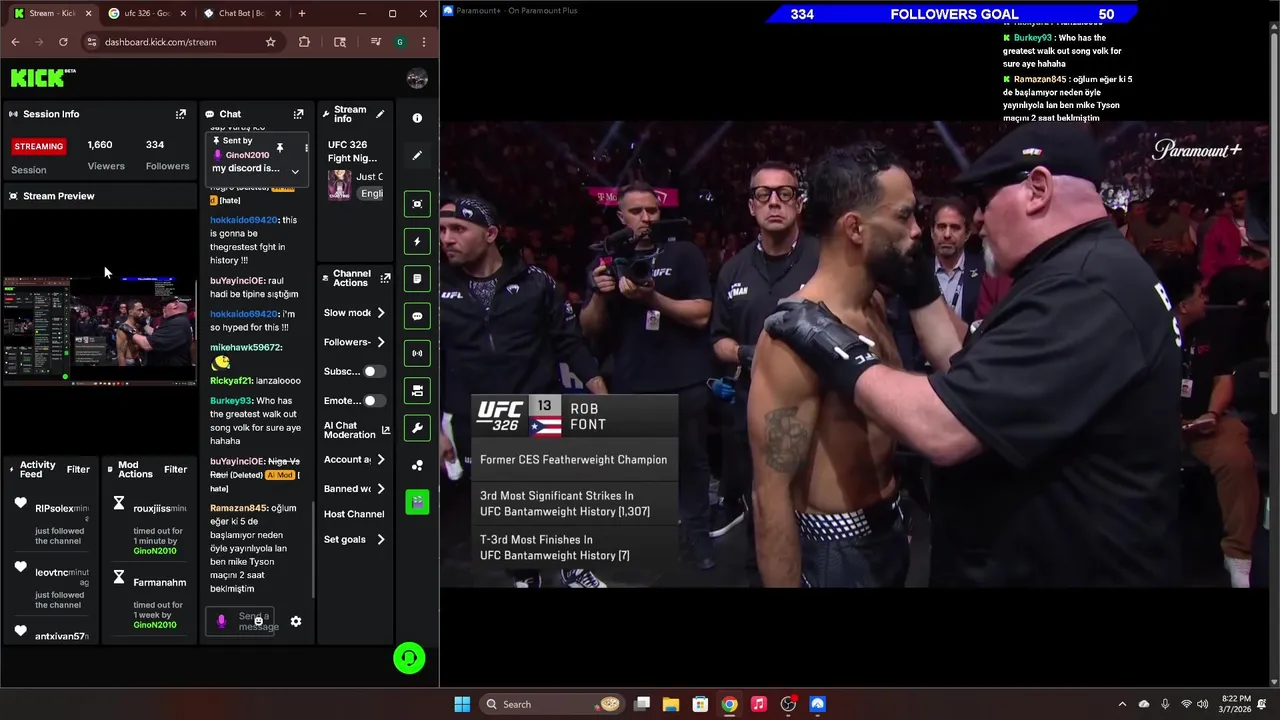Open Chrome extensions puzzle icon

(x=304, y=42)
